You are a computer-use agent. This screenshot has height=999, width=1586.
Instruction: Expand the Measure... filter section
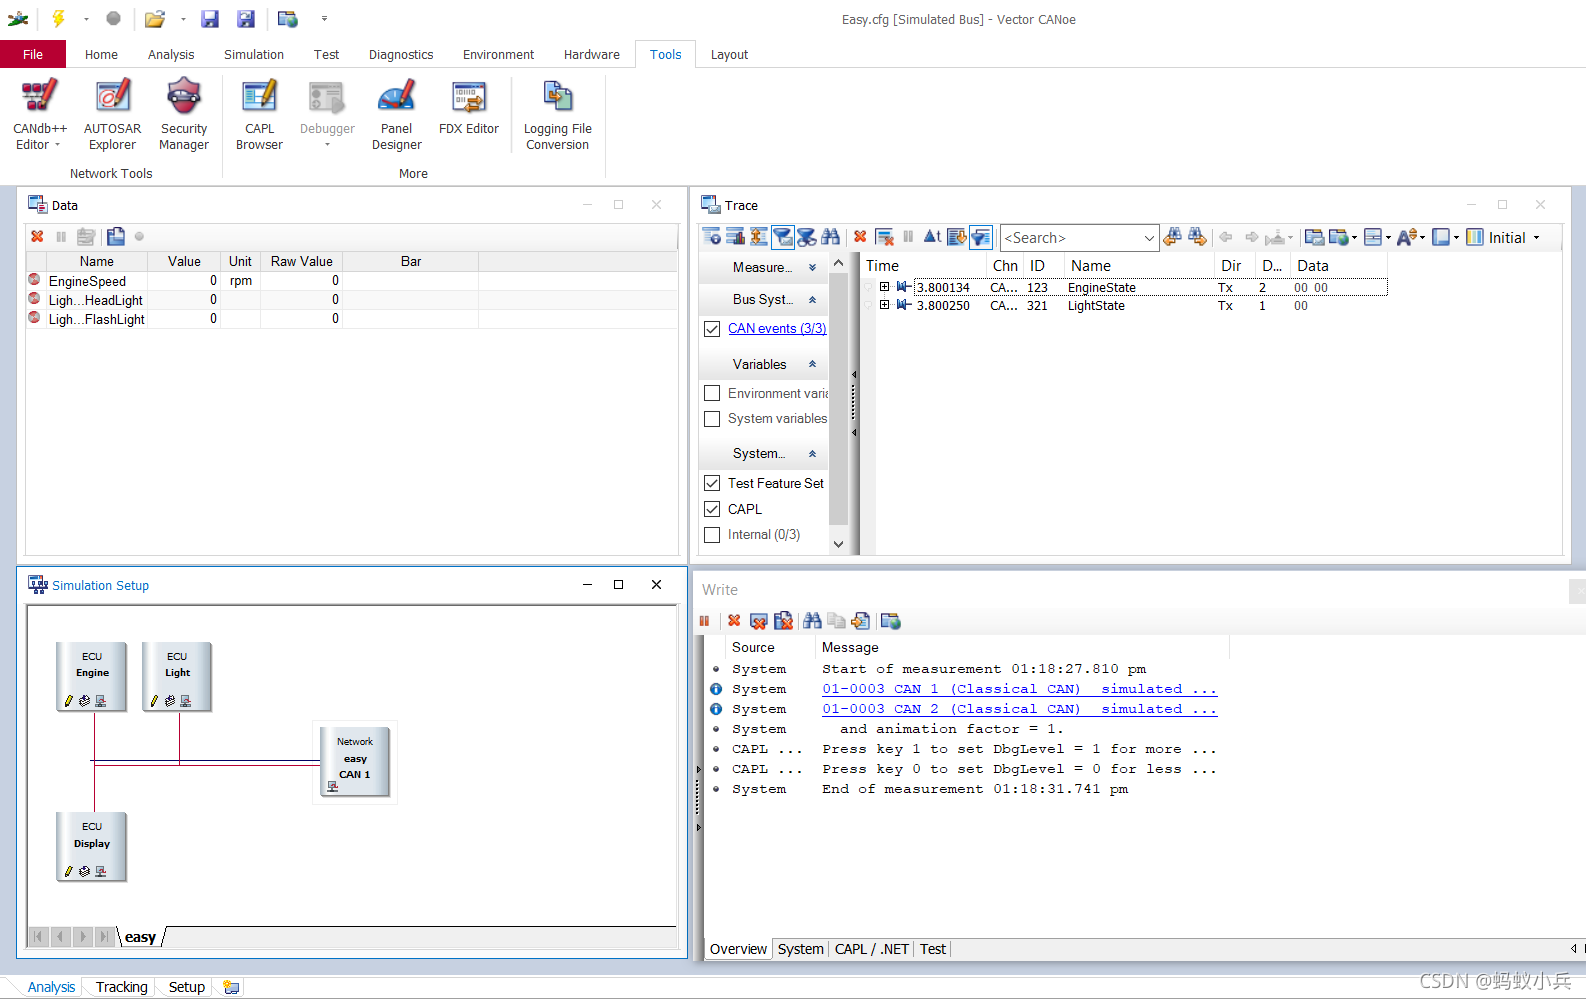812,267
